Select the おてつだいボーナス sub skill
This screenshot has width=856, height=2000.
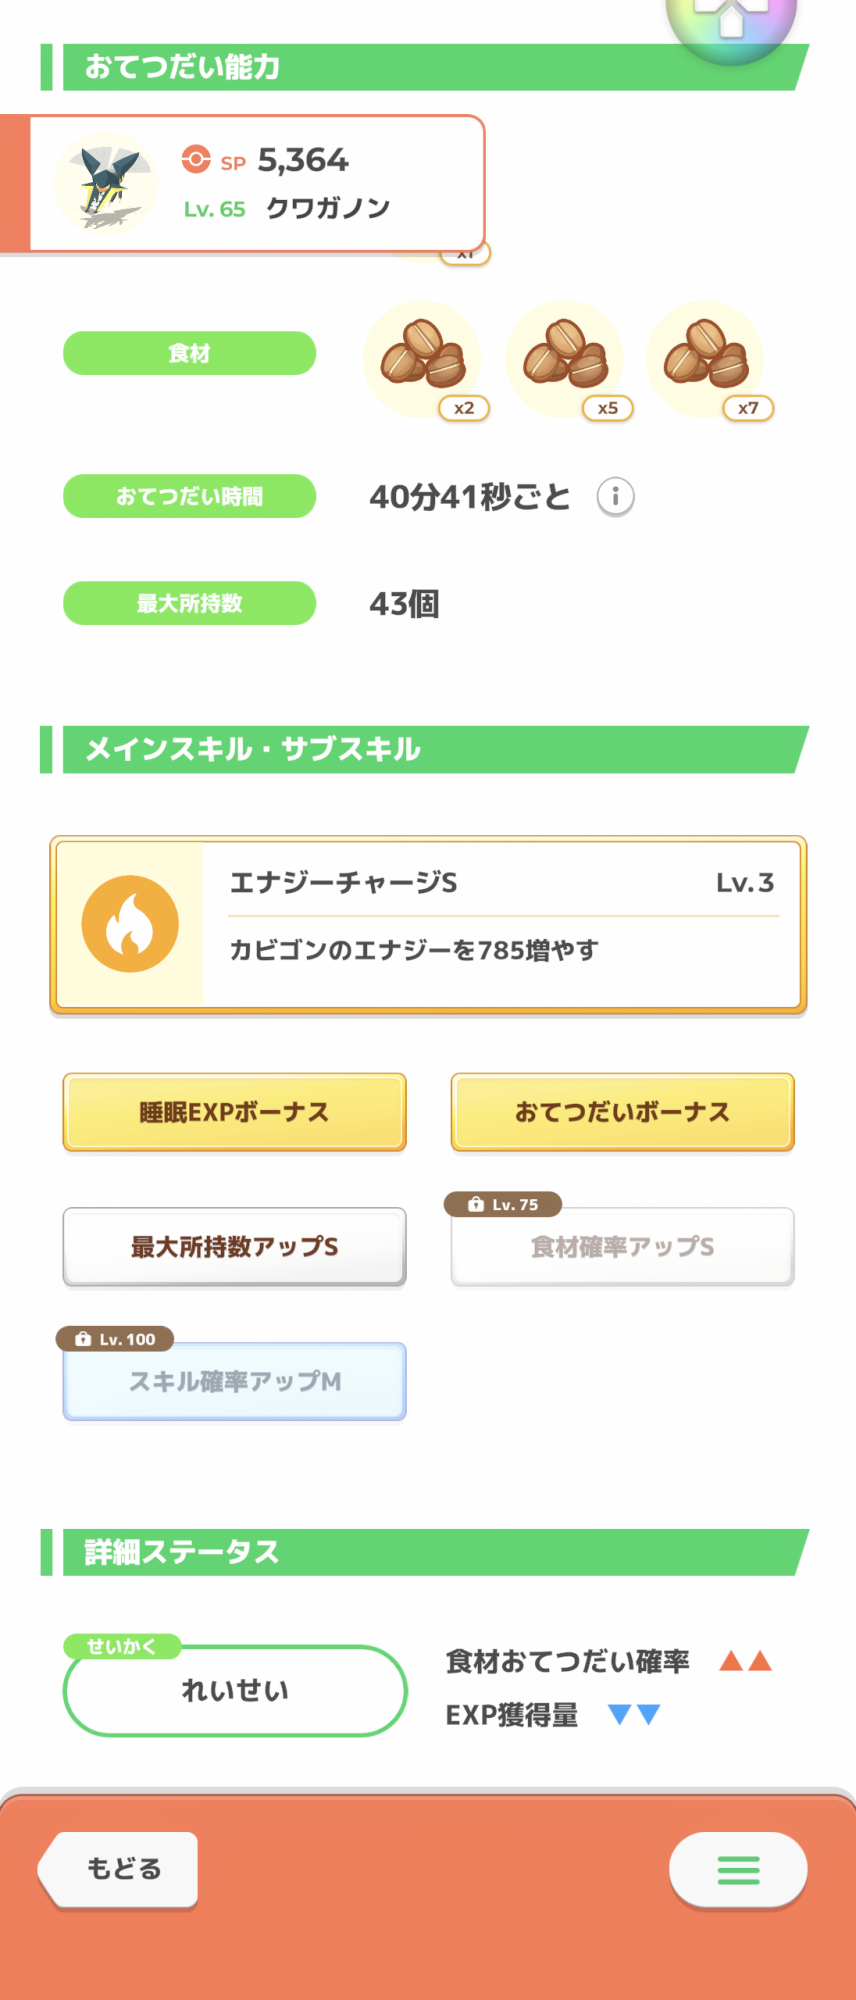tap(622, 1112)
